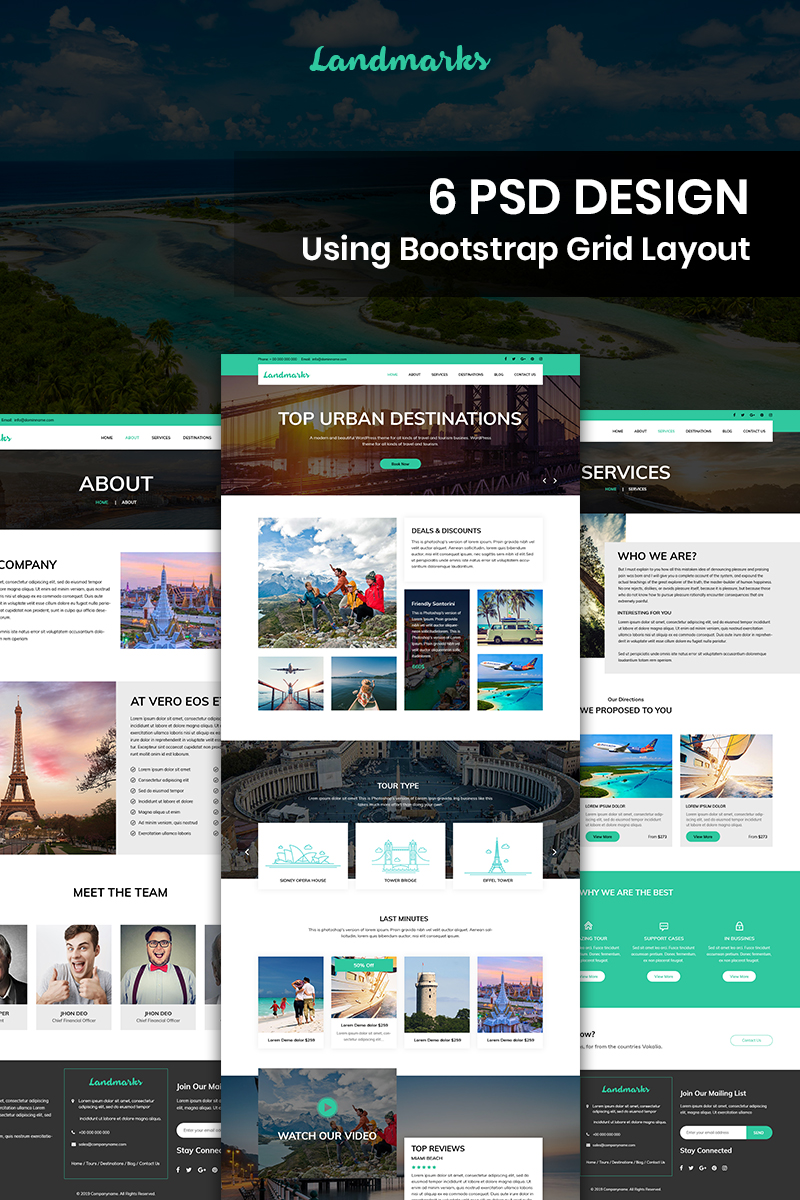Click the In Business lock icon
The width and height of the screenshot is (800, 1200).
[x=739, y=926]
